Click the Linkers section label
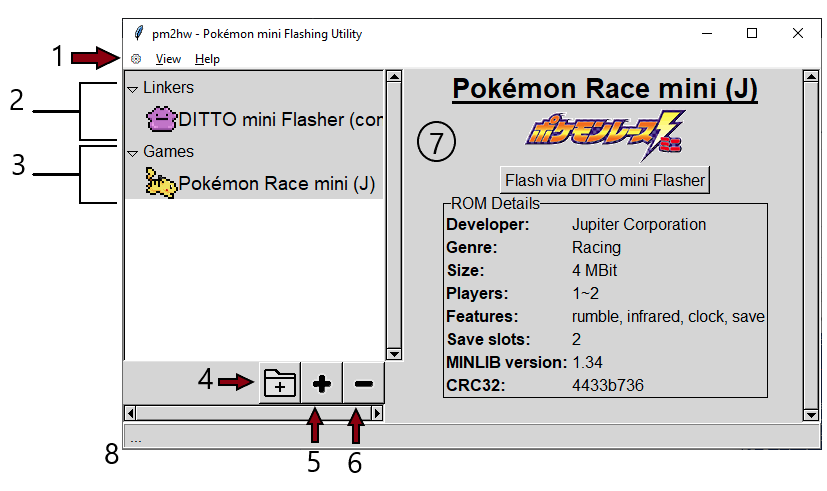Viewport: 827px width, 491px height. click(x=168, y=88)
